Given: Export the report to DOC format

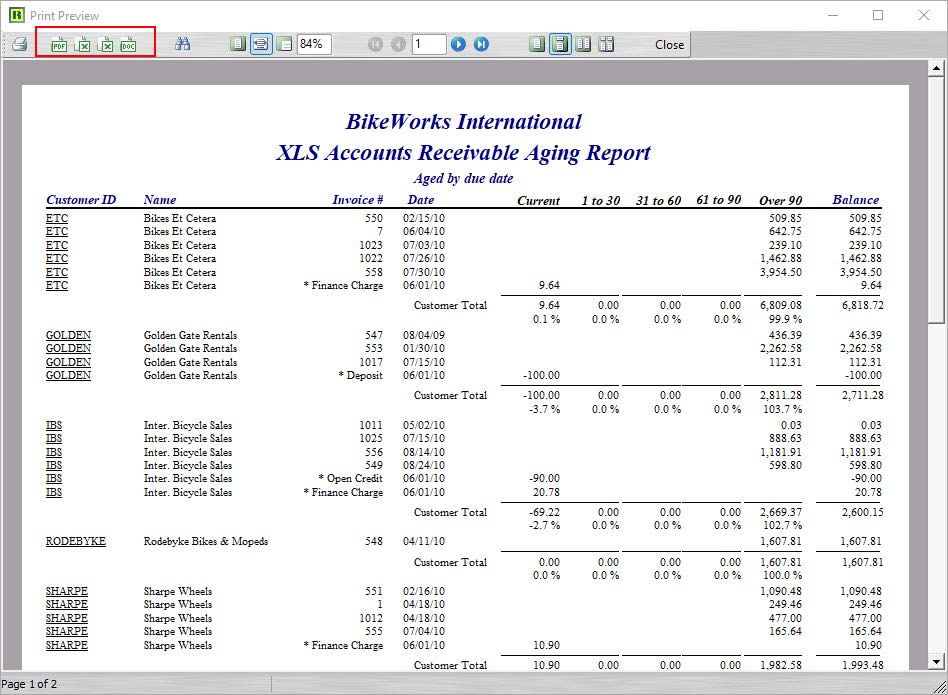Looking at the screenshot, I should (126, 44).
